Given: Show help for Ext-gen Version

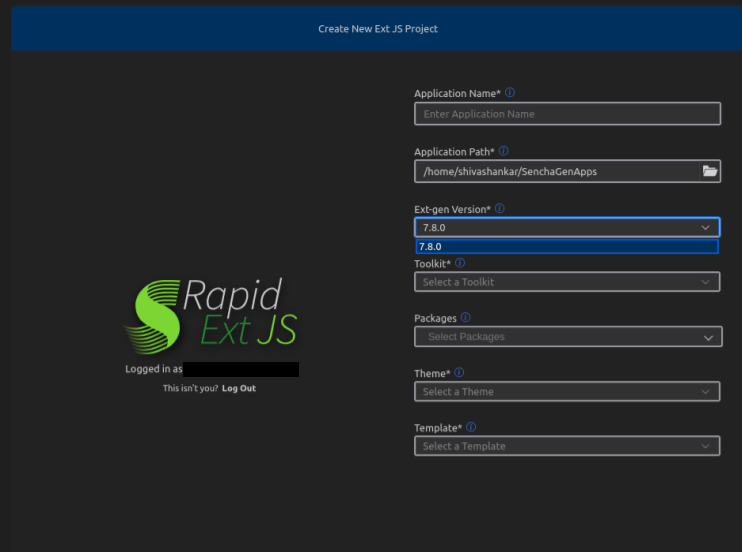Looking at the screenshot, I should (x=499, y=209).
